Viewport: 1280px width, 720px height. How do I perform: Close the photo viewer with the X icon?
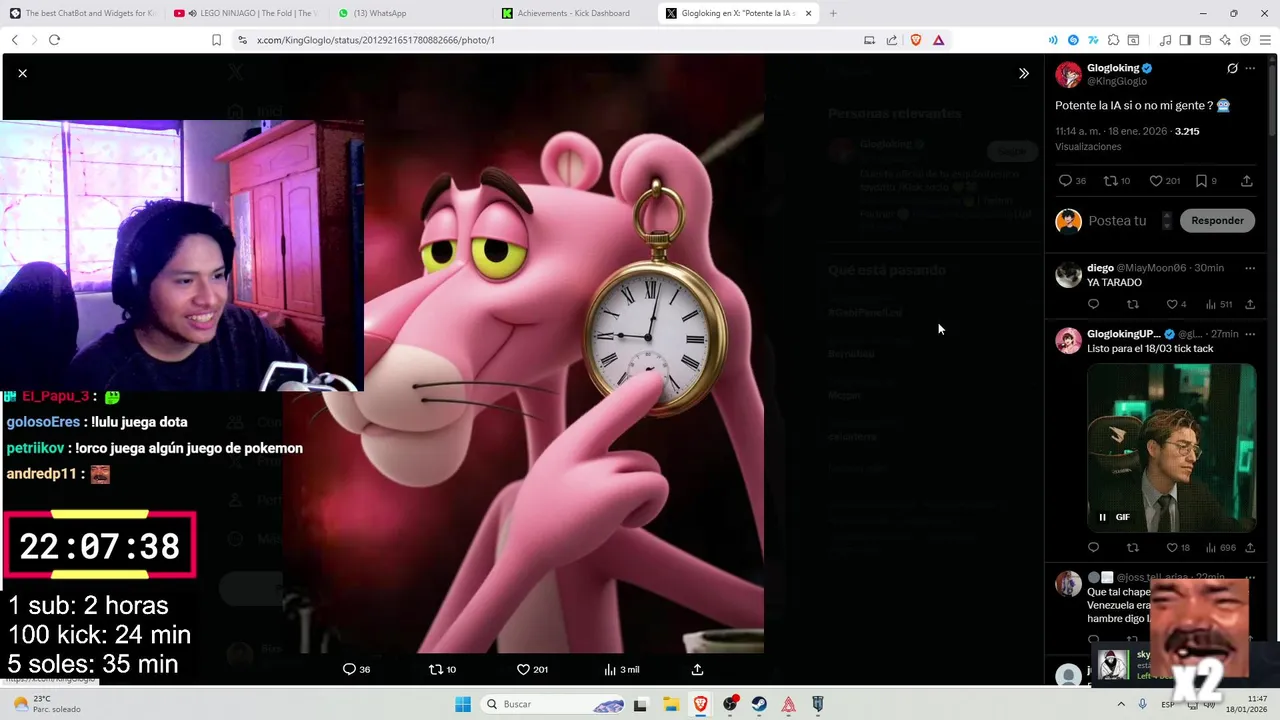pos(22,73)
